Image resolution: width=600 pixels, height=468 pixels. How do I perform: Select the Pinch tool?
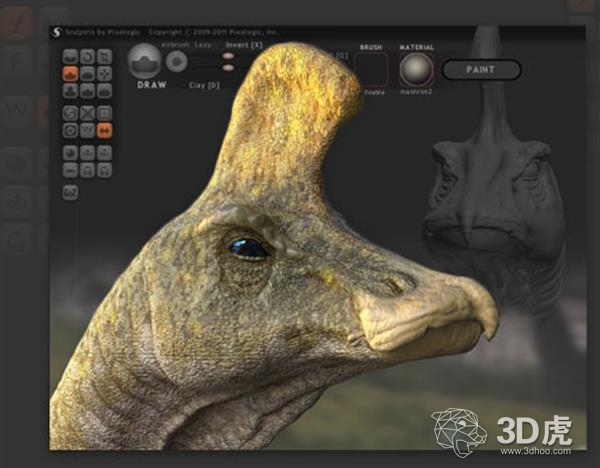pos(87,91)
